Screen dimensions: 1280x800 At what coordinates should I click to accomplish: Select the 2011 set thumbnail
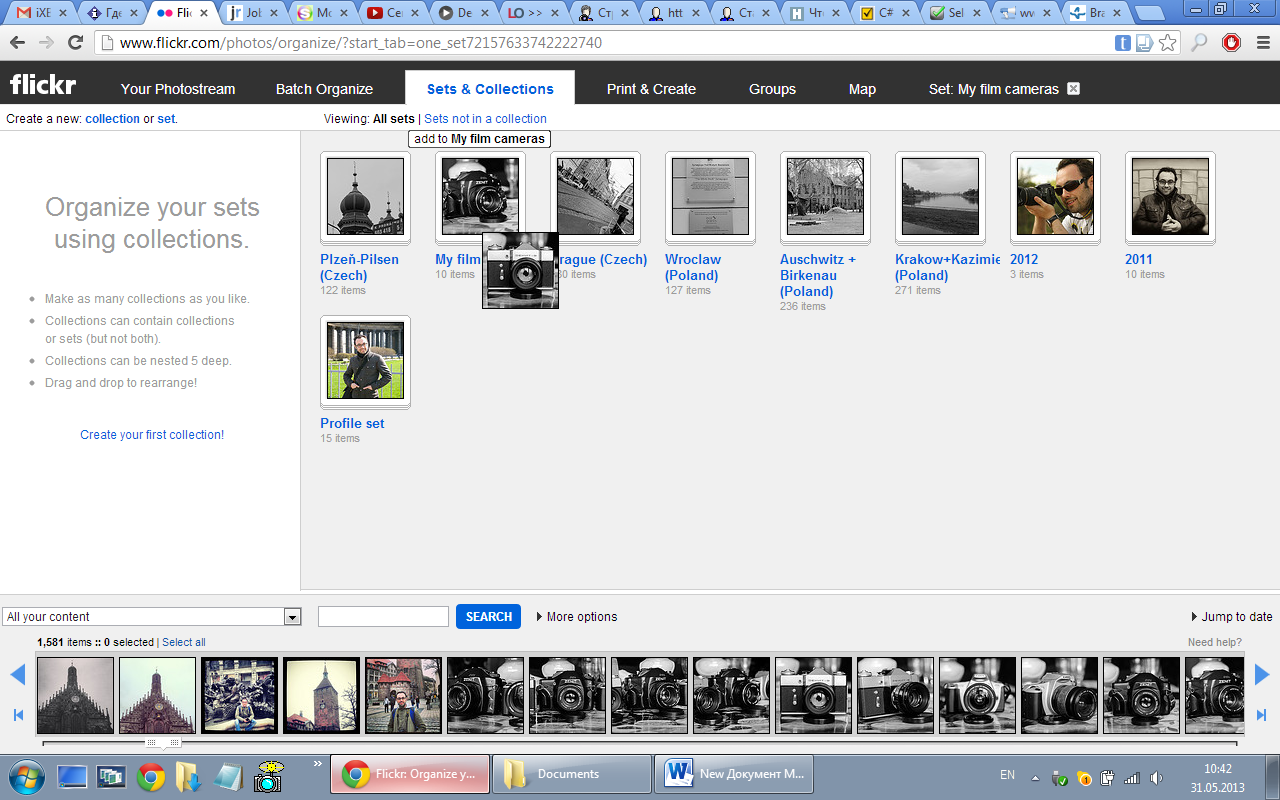[x=1170, y=197]
